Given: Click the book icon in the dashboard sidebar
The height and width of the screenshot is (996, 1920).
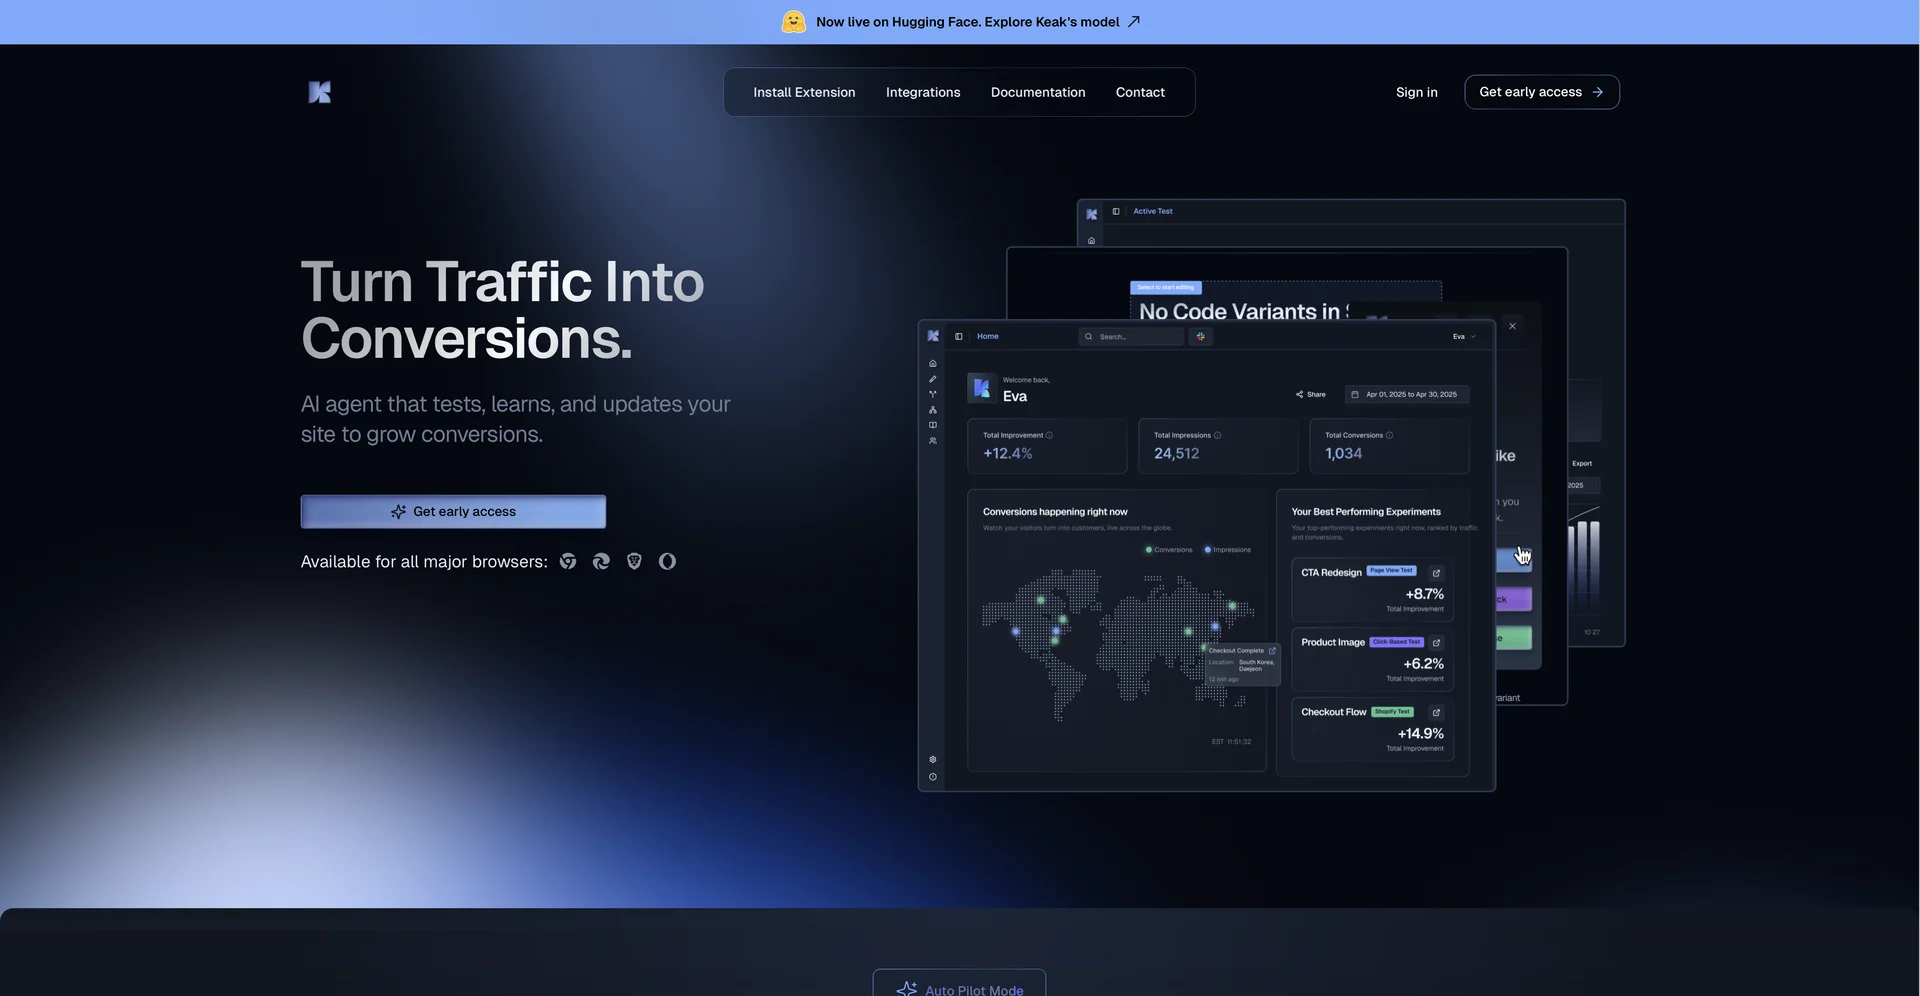Looking at the screenshot, I should (x=933, y=425).
